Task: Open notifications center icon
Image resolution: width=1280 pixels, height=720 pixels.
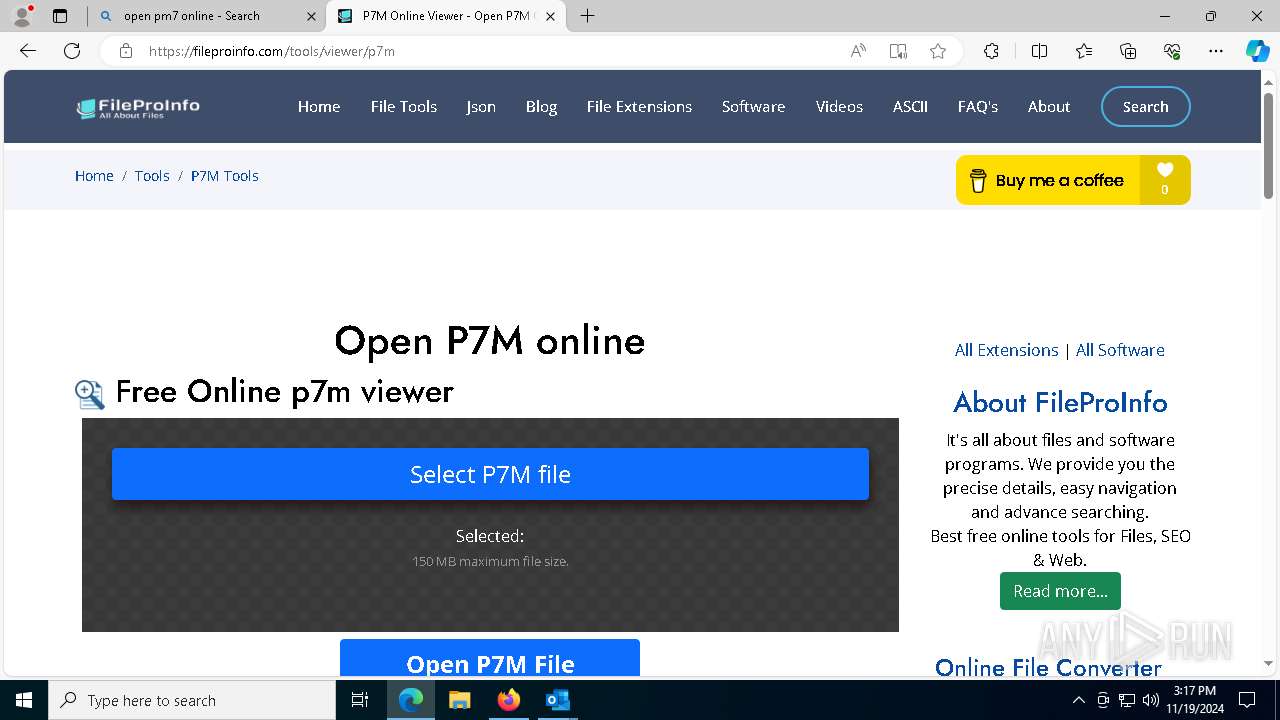Action: coord(1247,700)
